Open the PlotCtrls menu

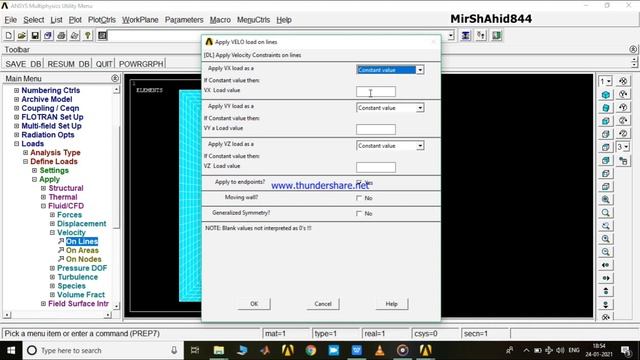coord(102,20)
